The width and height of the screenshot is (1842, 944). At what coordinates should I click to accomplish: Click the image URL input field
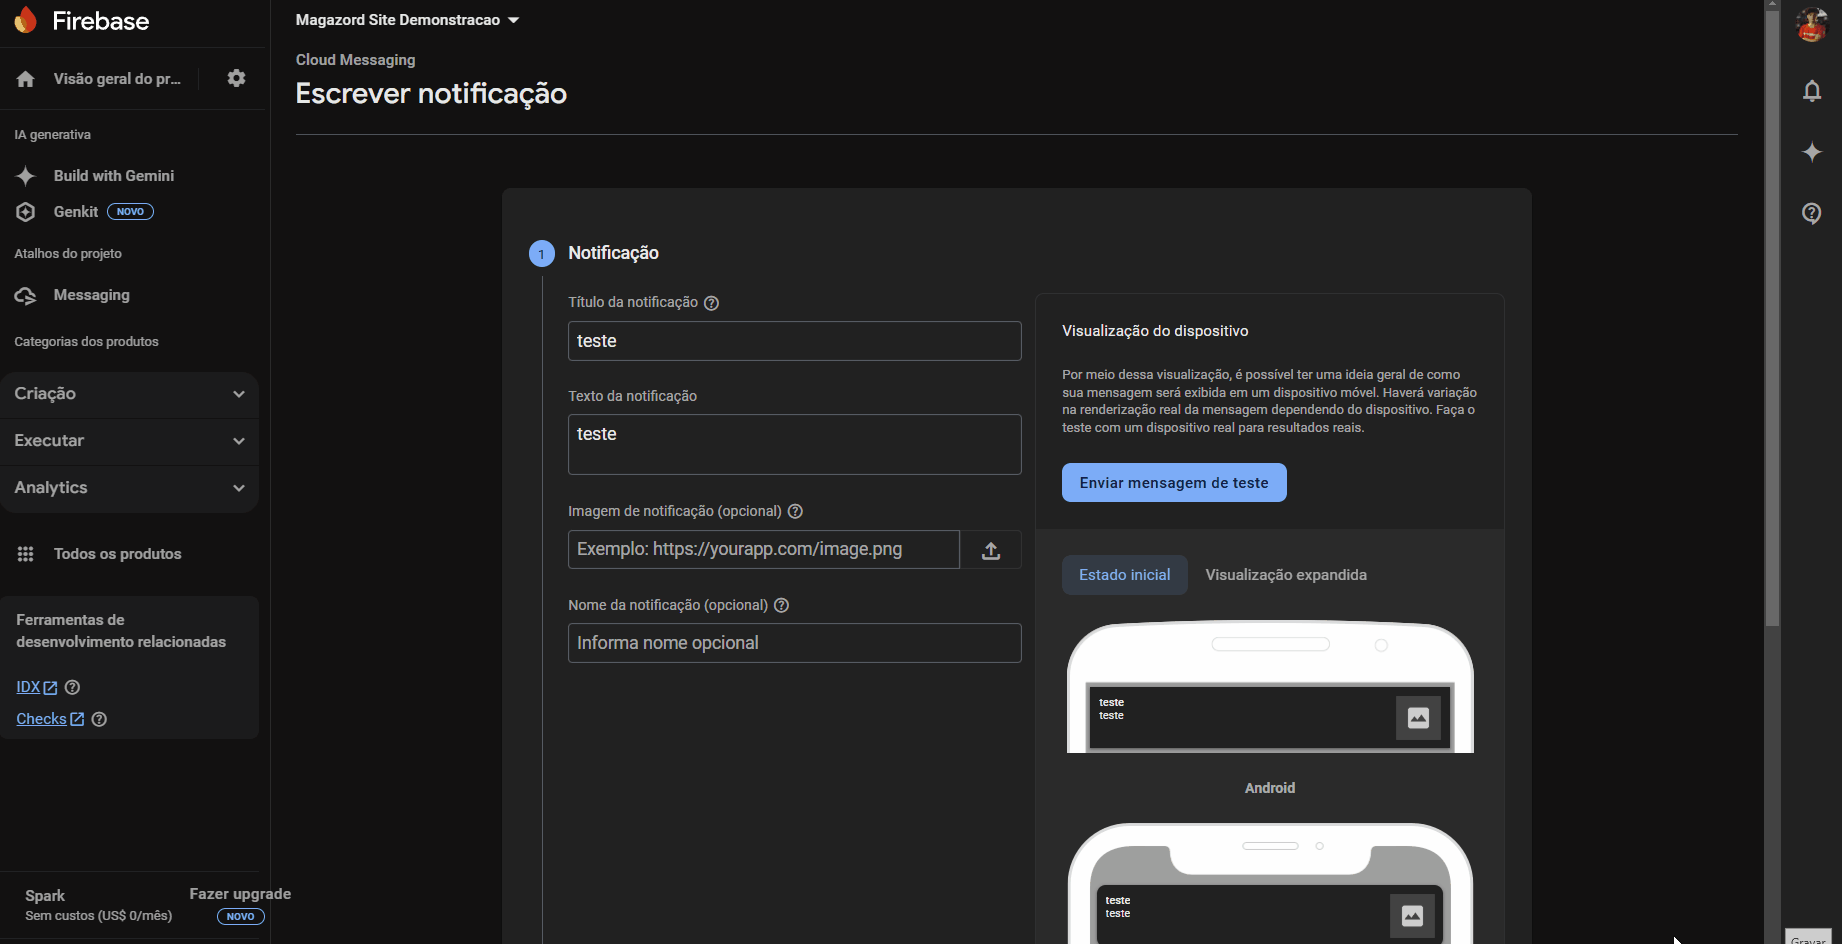tap(764, 550)
